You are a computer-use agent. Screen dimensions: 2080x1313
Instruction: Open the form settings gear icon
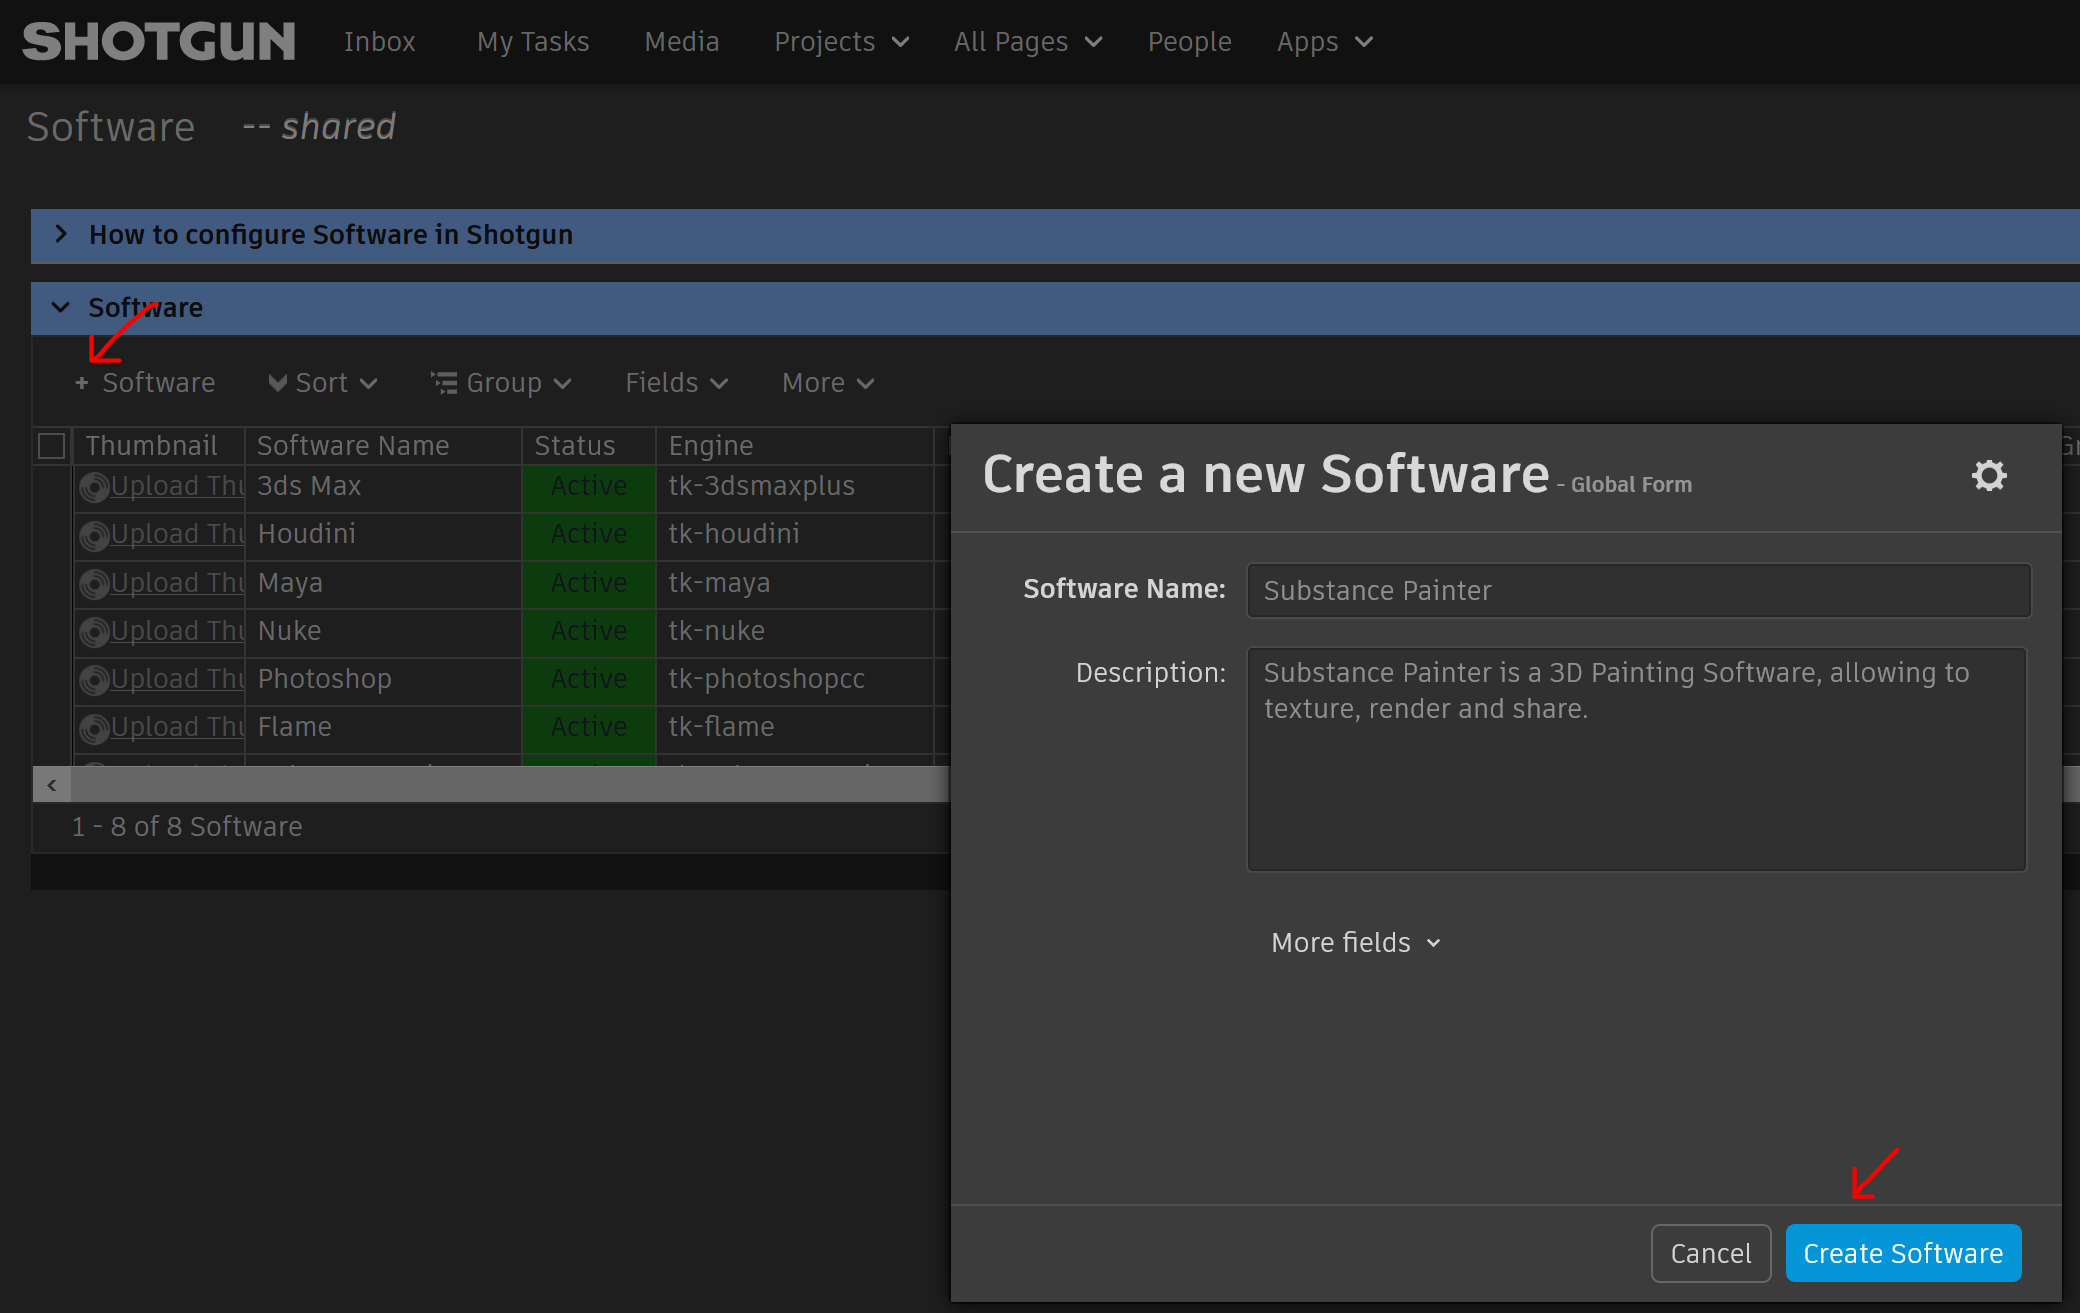(x=1988, y=476)
